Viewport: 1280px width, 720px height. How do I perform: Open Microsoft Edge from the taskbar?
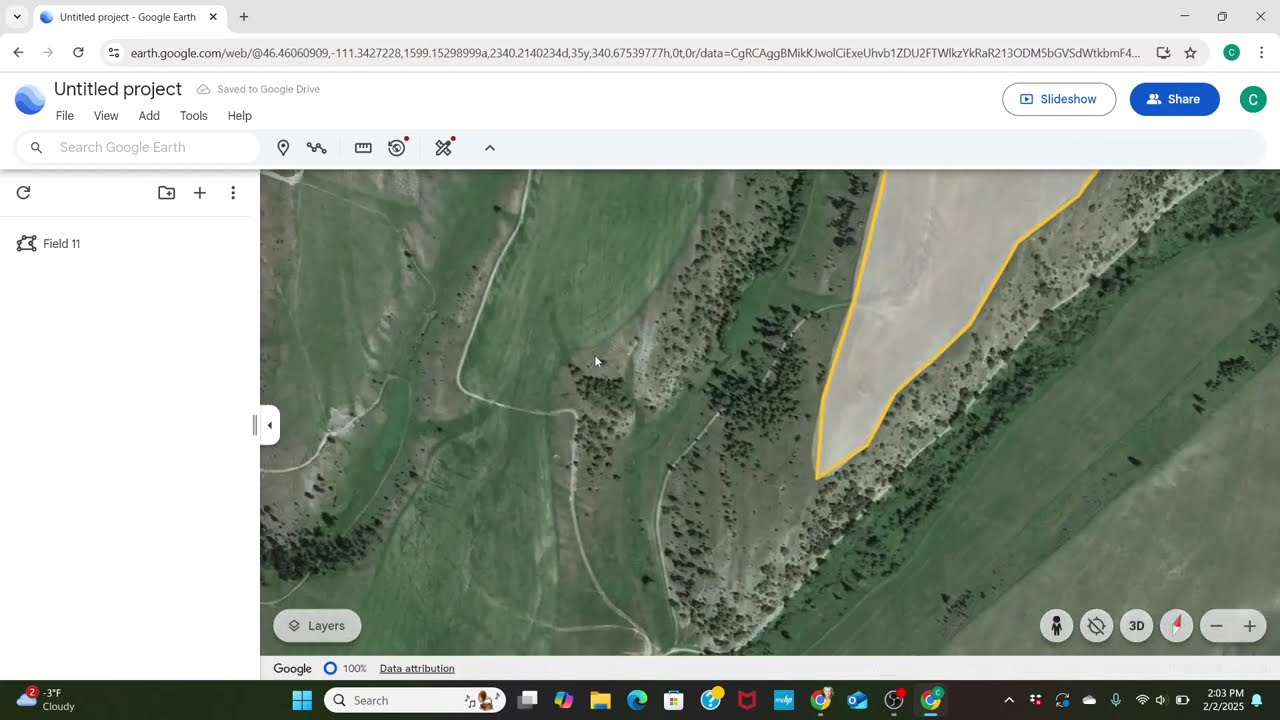pyautogui.click(x=637, y=700)
